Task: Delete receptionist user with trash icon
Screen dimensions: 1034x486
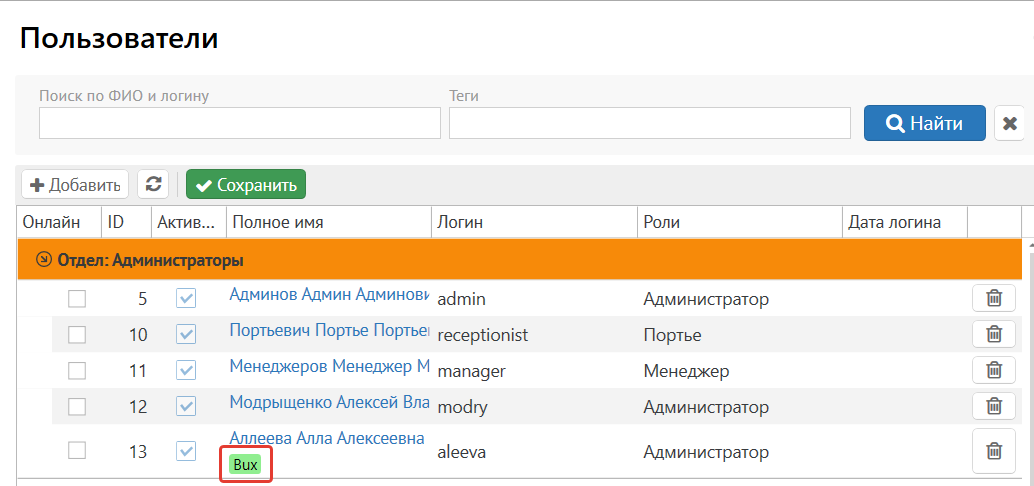Action: [994, 334]
